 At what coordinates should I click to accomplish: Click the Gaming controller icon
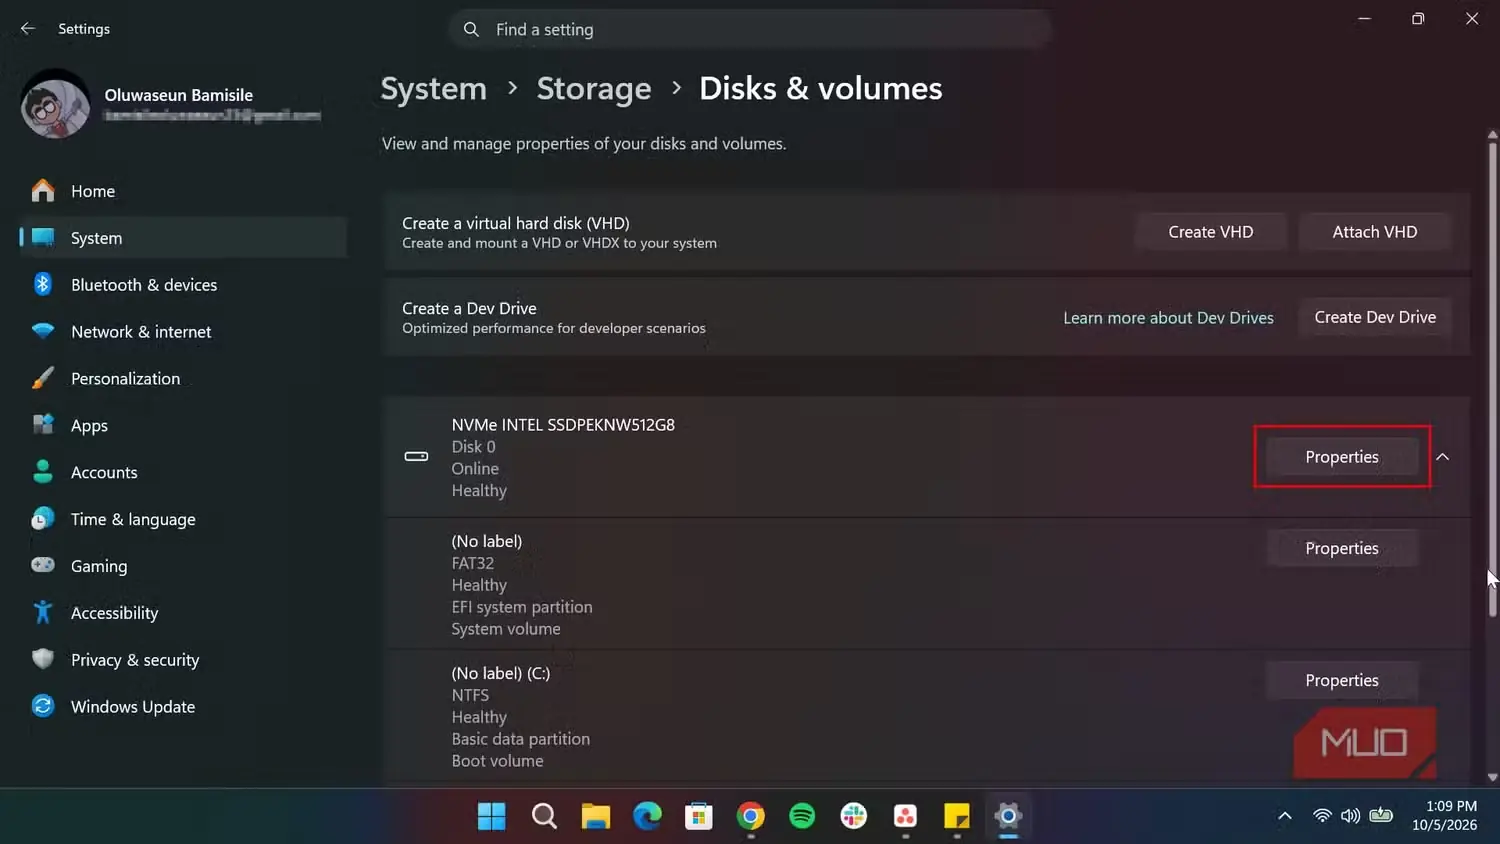43,565
